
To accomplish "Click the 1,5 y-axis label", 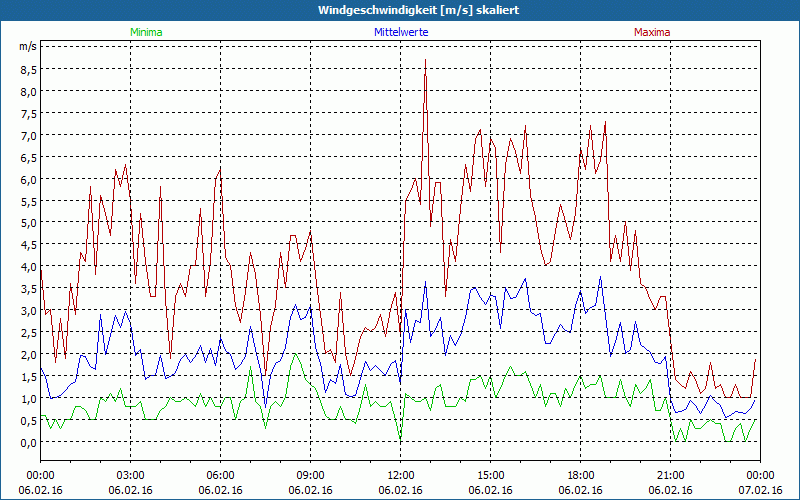I will point(28,377).
